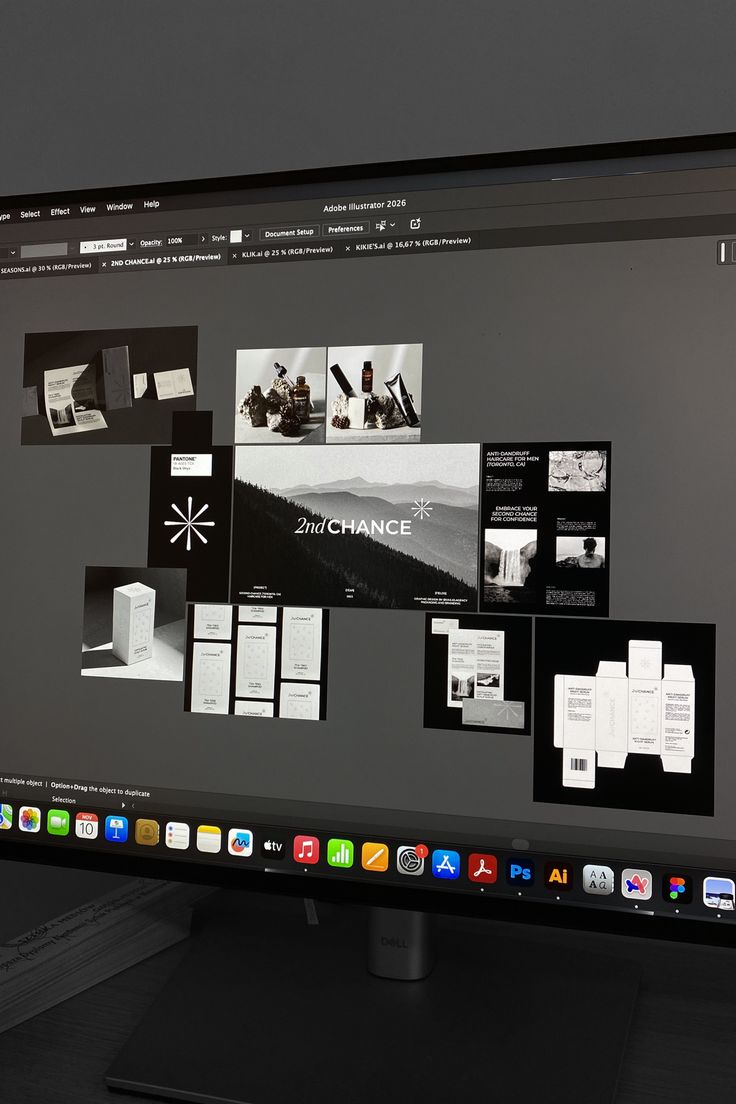
Task: Click the Illustrator dock icon
Action: point(558,876)
